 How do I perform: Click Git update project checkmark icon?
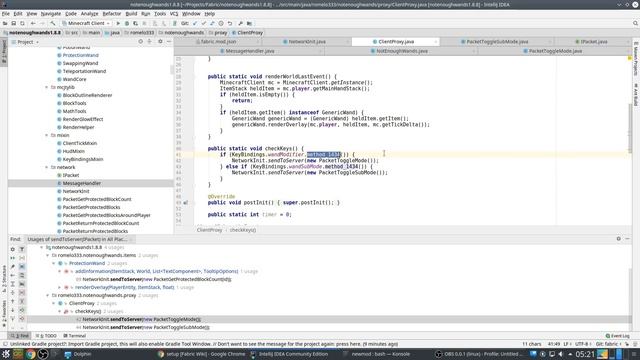(x=195, y=23)
